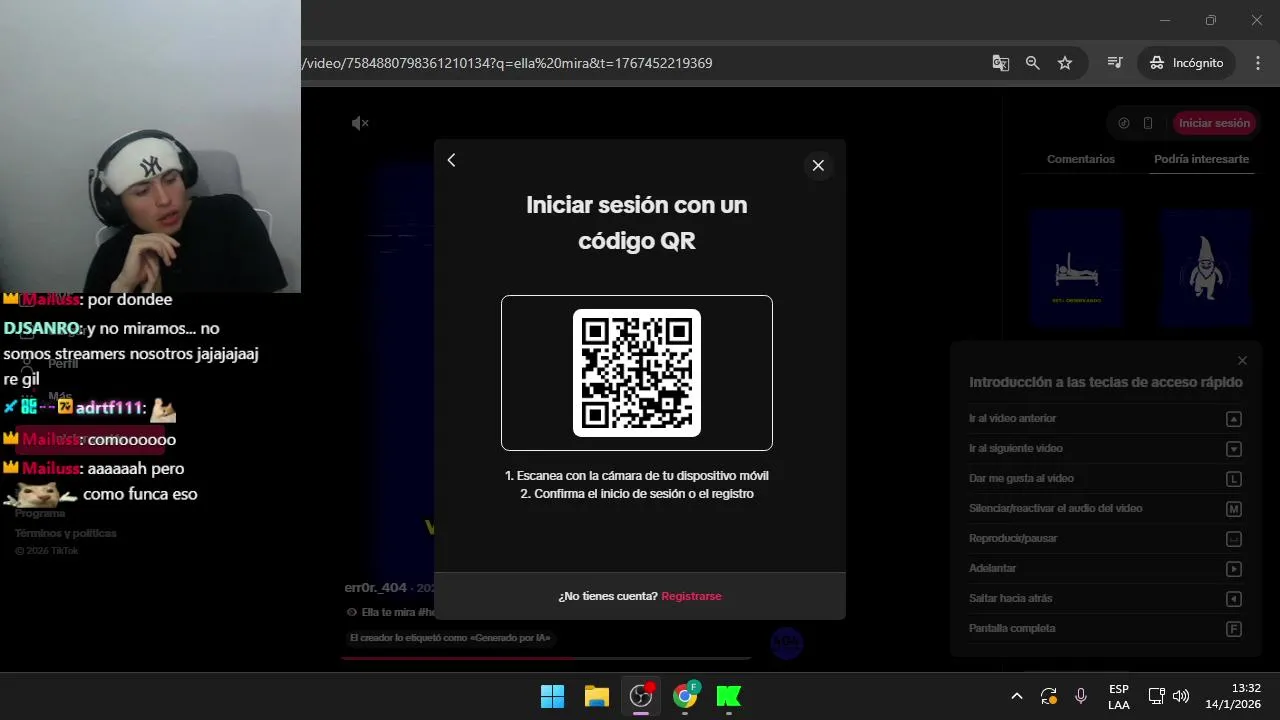Open Chrome three-dot menu
Screen dimensions: 1280x720
[1258, 63]
